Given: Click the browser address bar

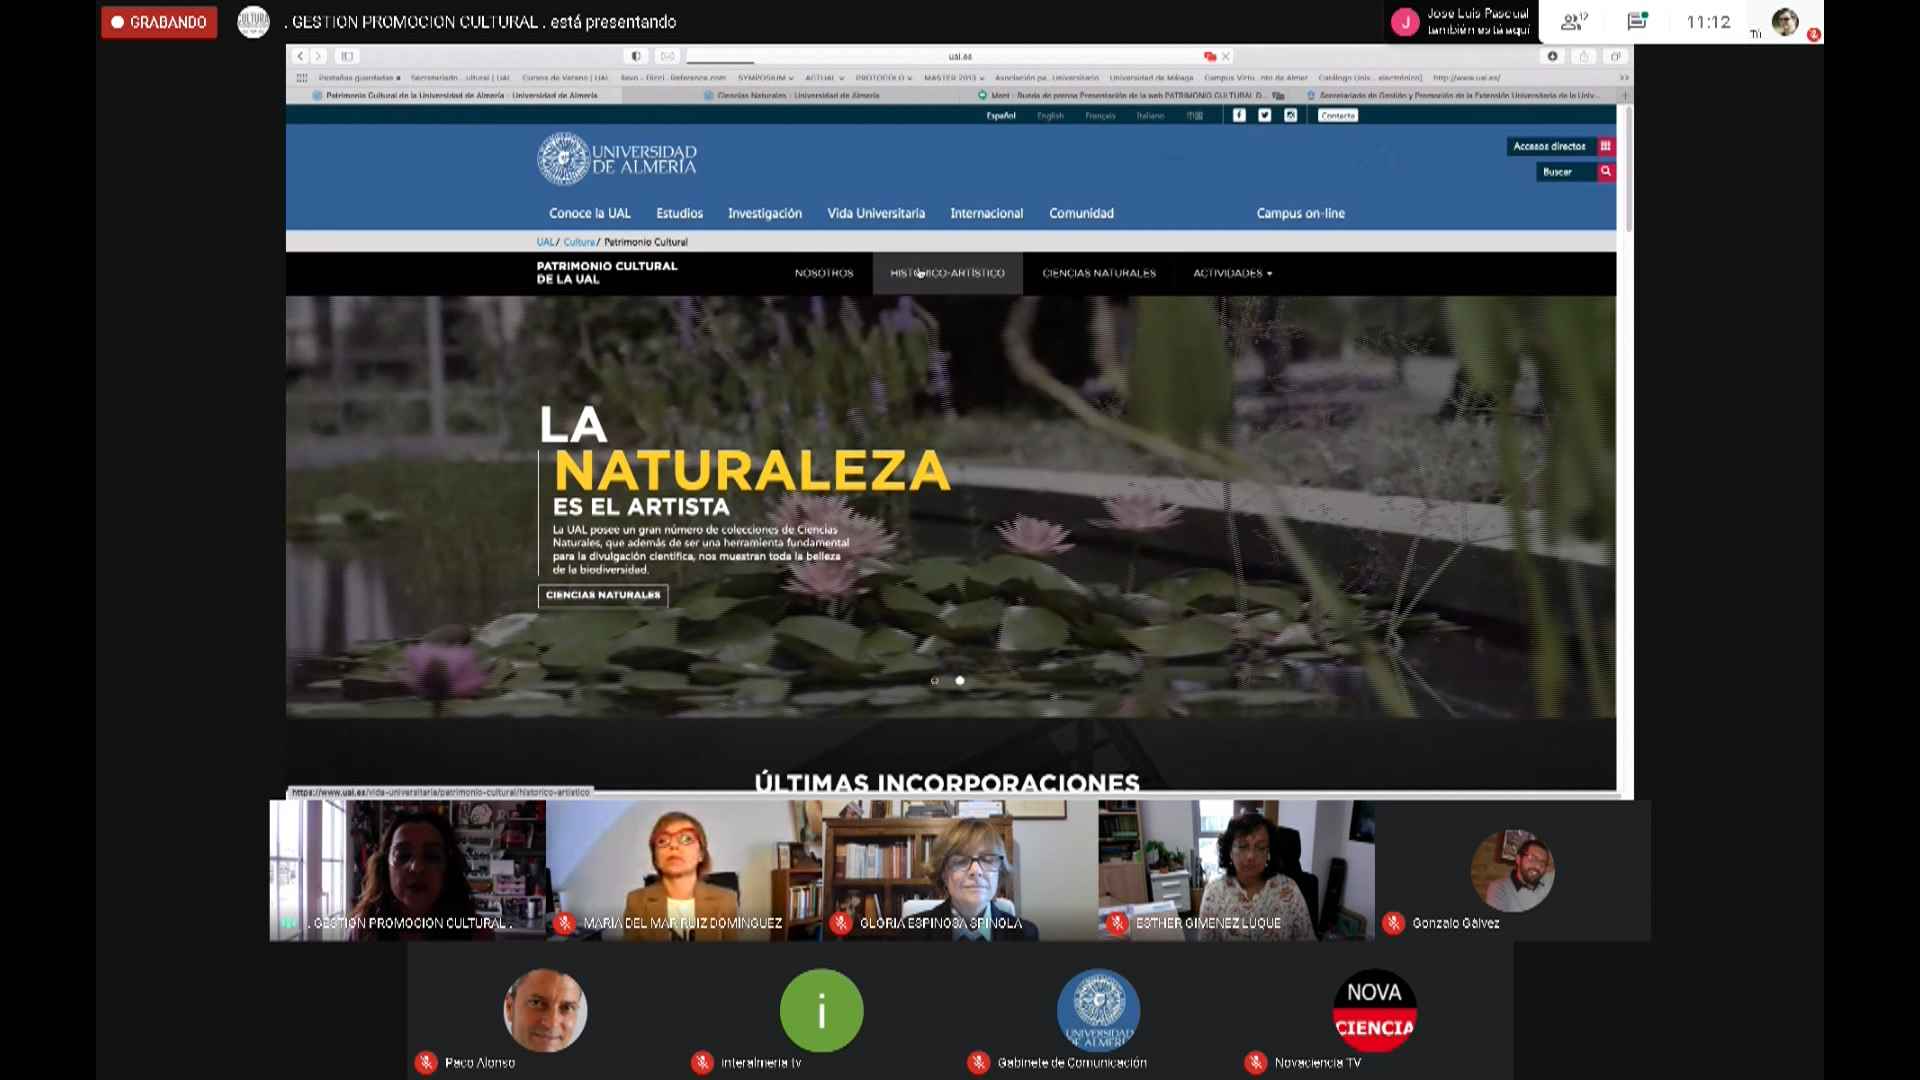Looking at the screenshot, I should coord(960,57).
